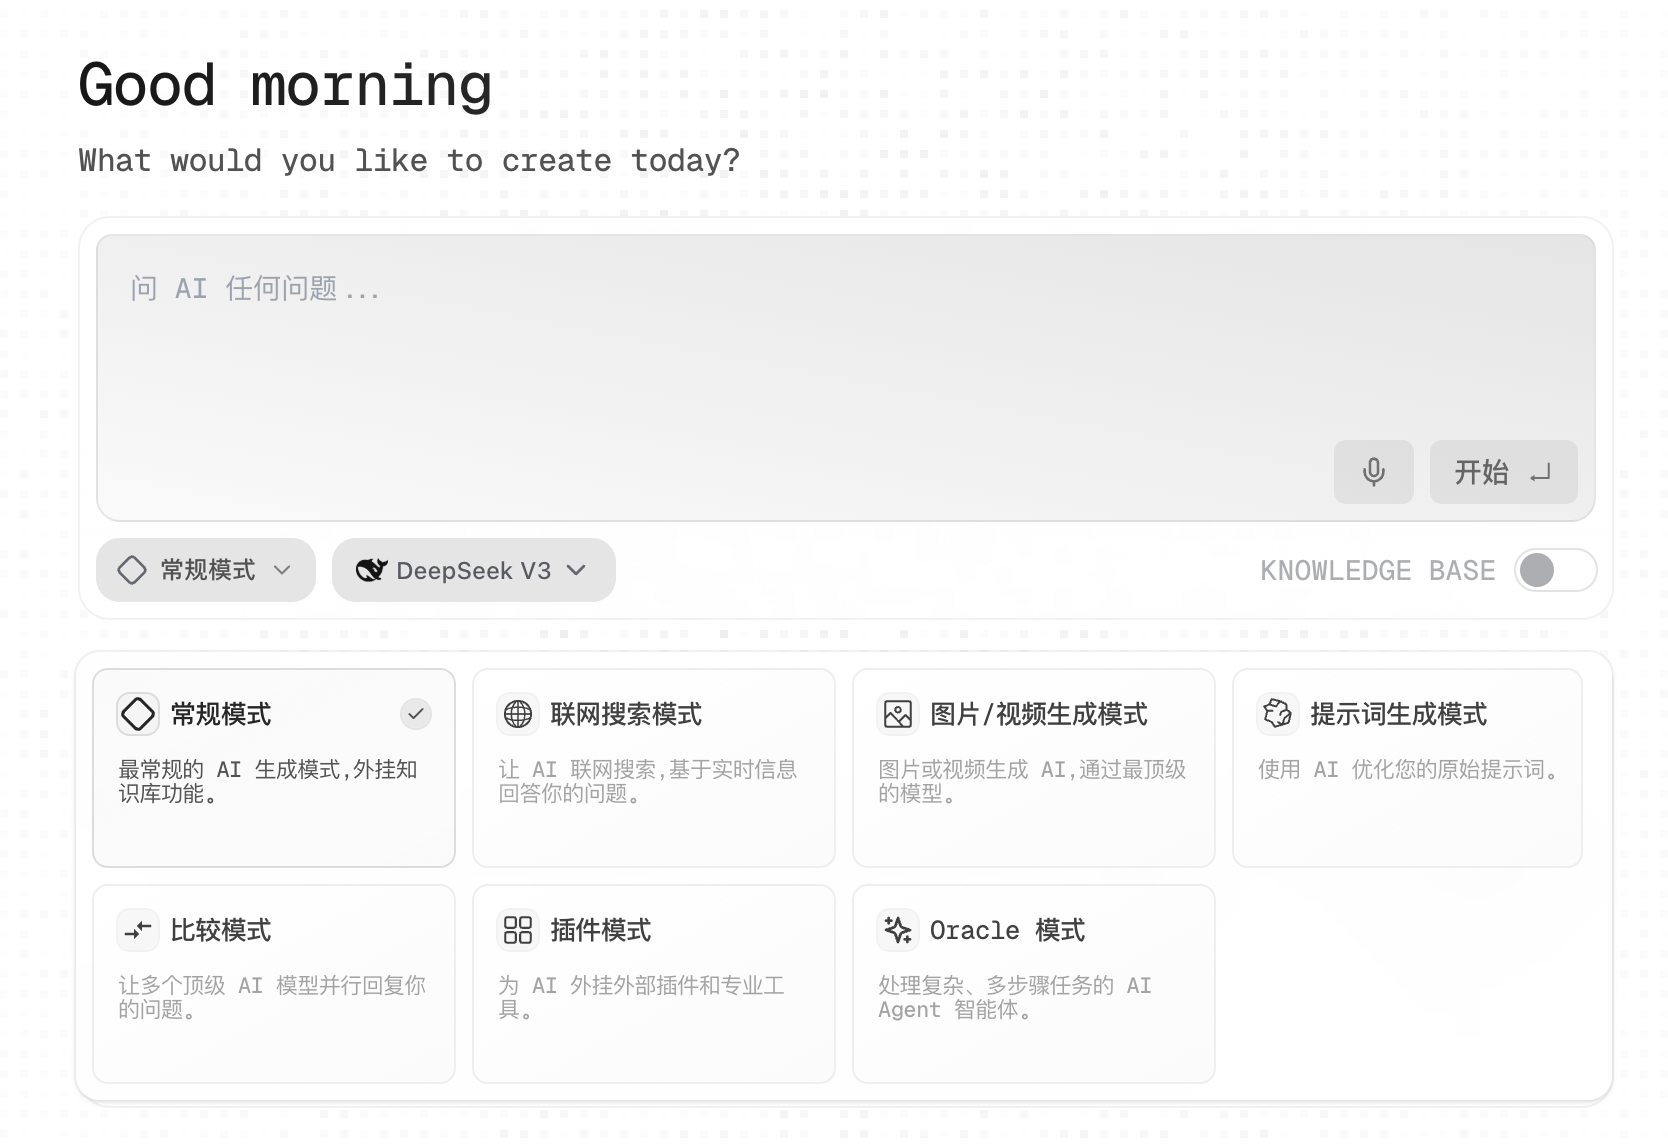Select the Oracle 模式 title
Viewport: 1668px width, 1148px height.
[x=1007, y=930]
